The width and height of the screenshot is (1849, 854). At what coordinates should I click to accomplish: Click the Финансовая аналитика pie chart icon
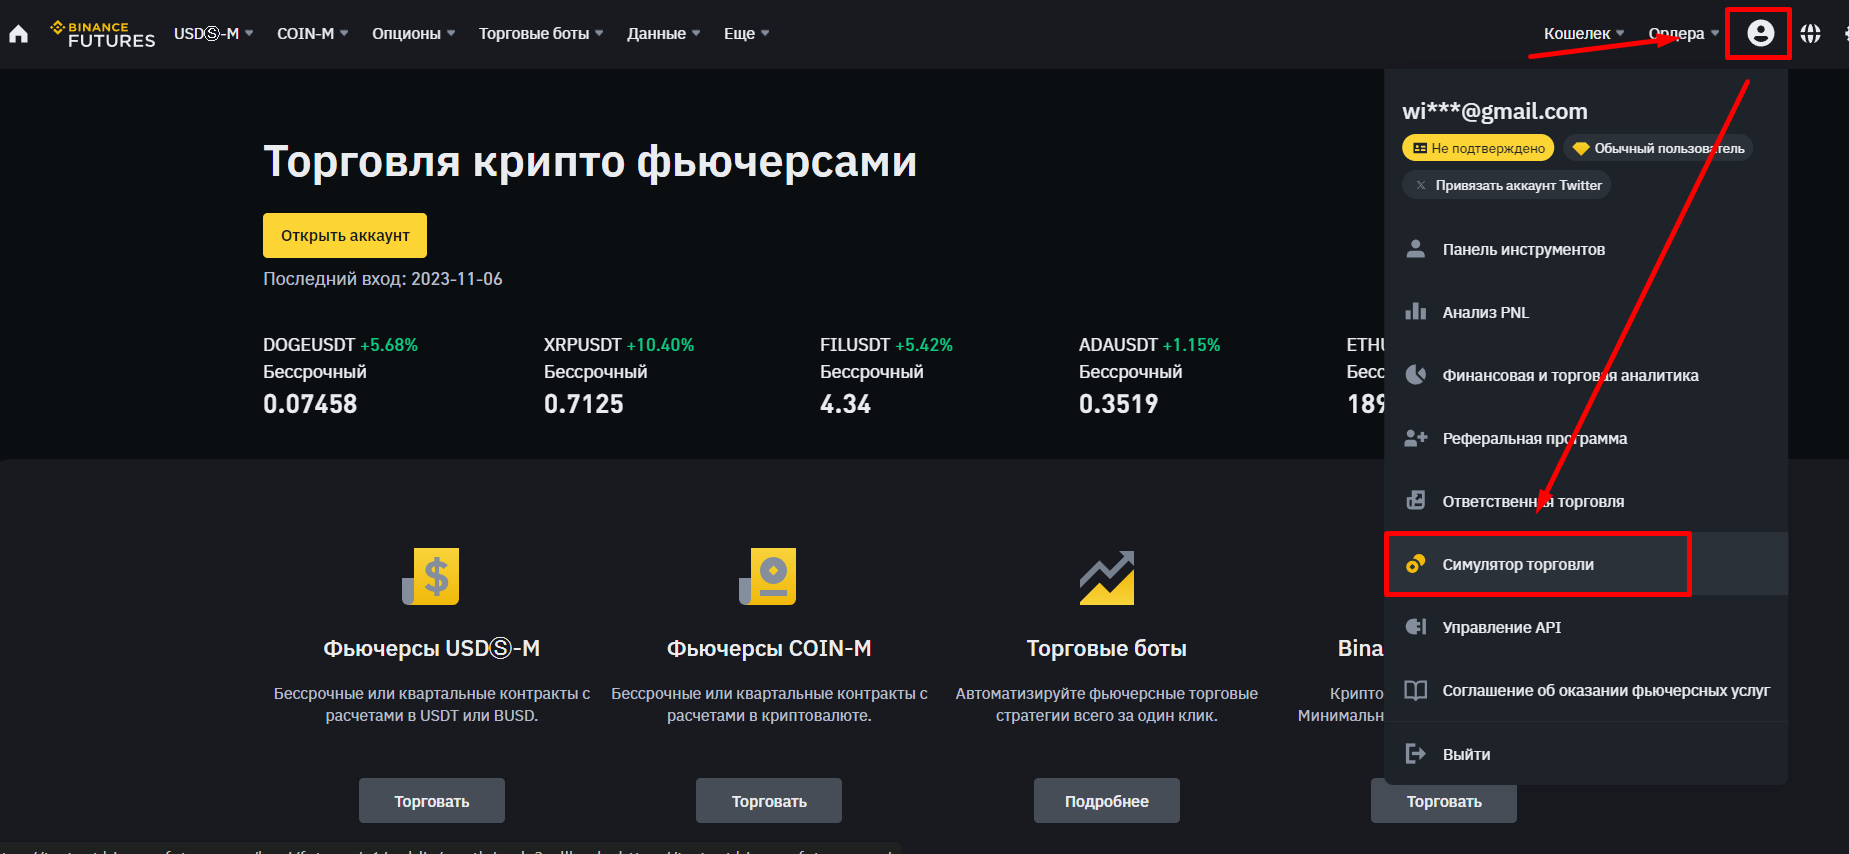pyautogui.click(x=1415, y=375)
